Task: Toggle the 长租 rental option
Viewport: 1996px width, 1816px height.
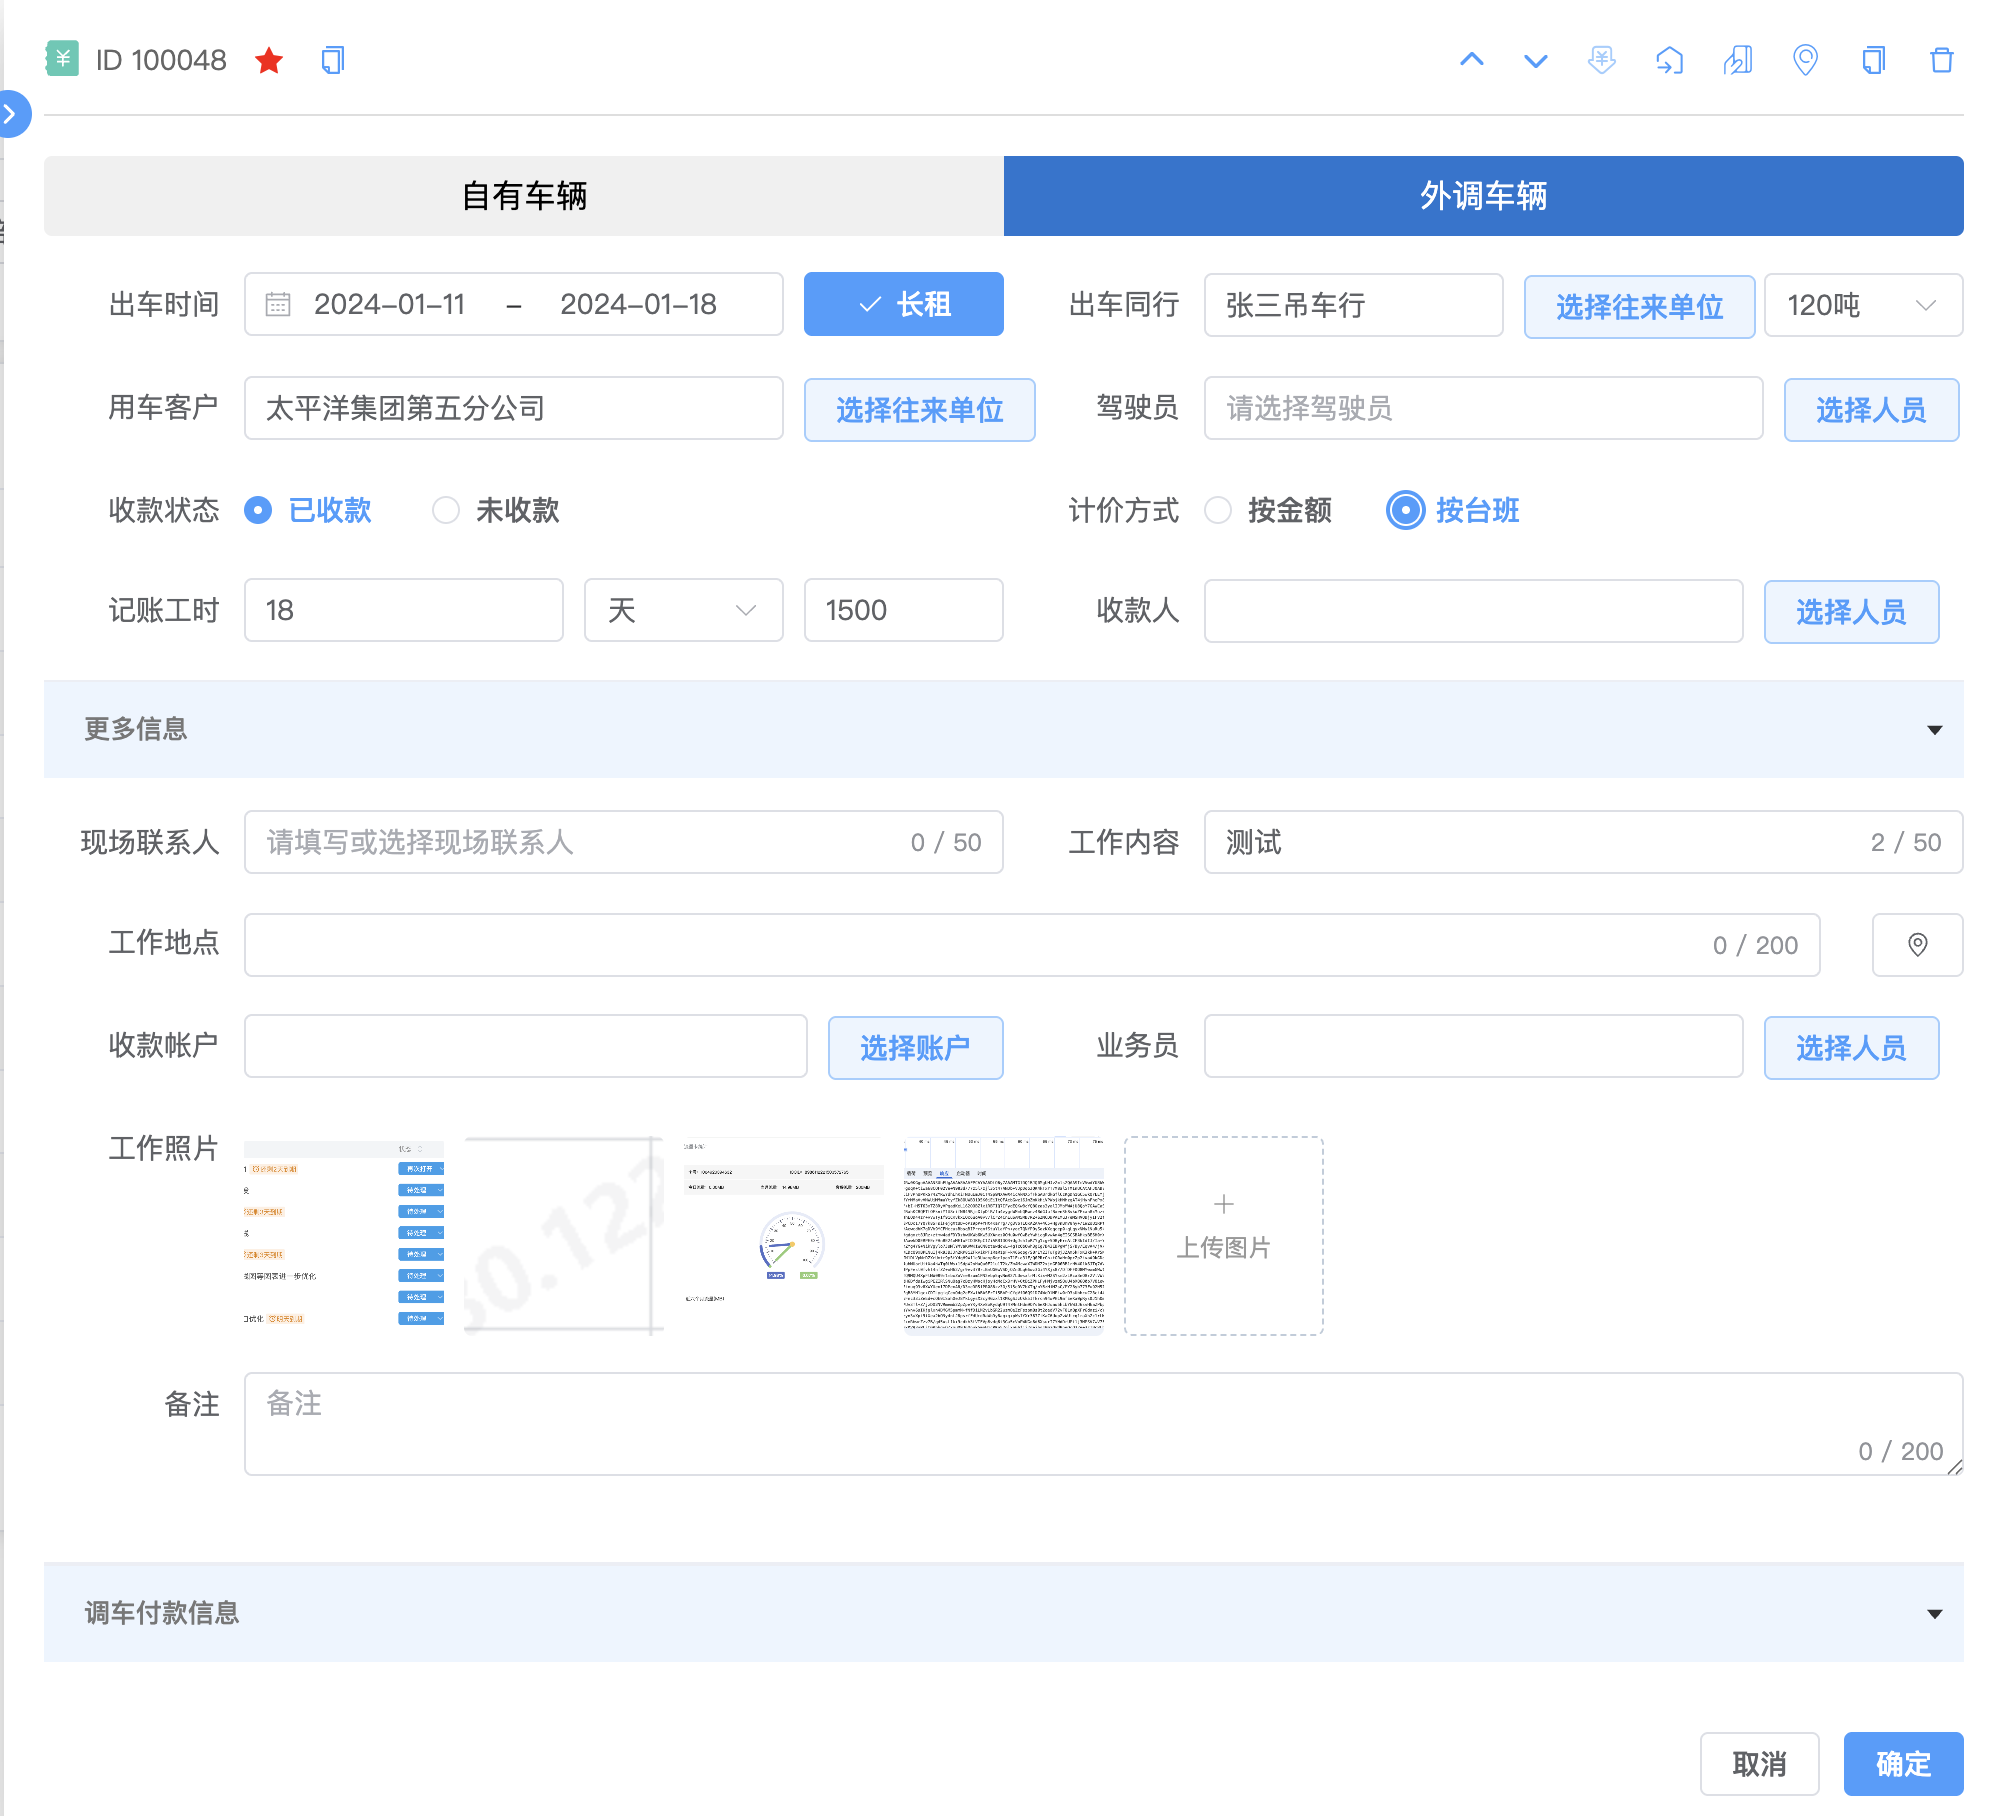Action: (902, 305)
